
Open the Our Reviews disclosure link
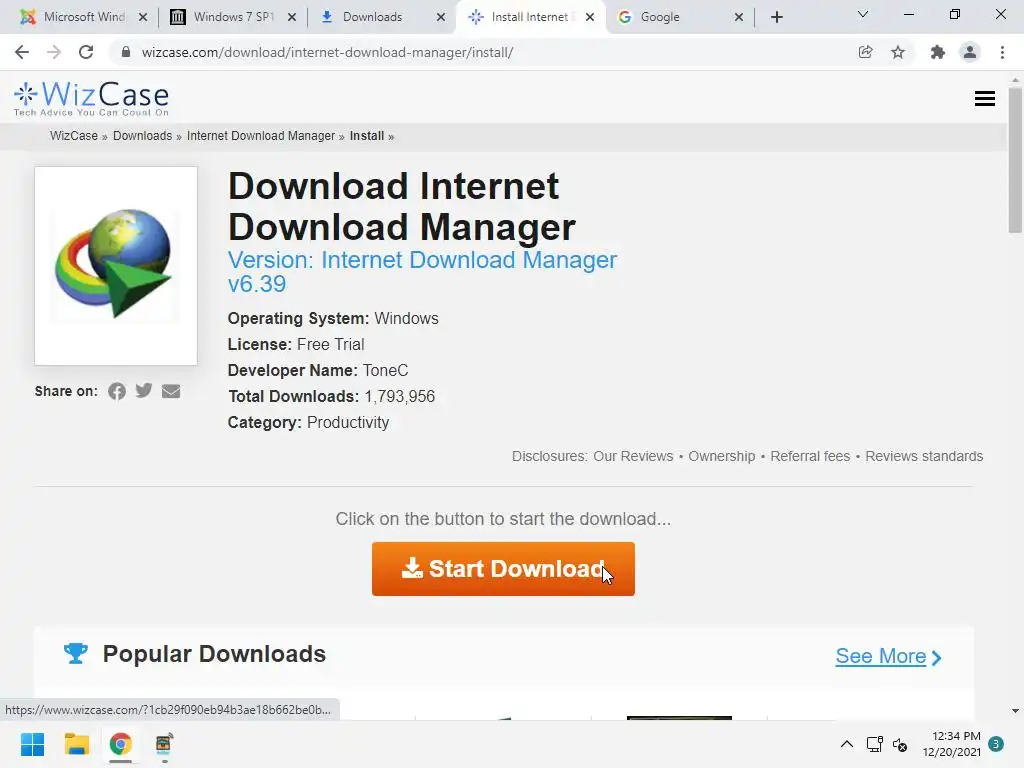pos(633,456)
